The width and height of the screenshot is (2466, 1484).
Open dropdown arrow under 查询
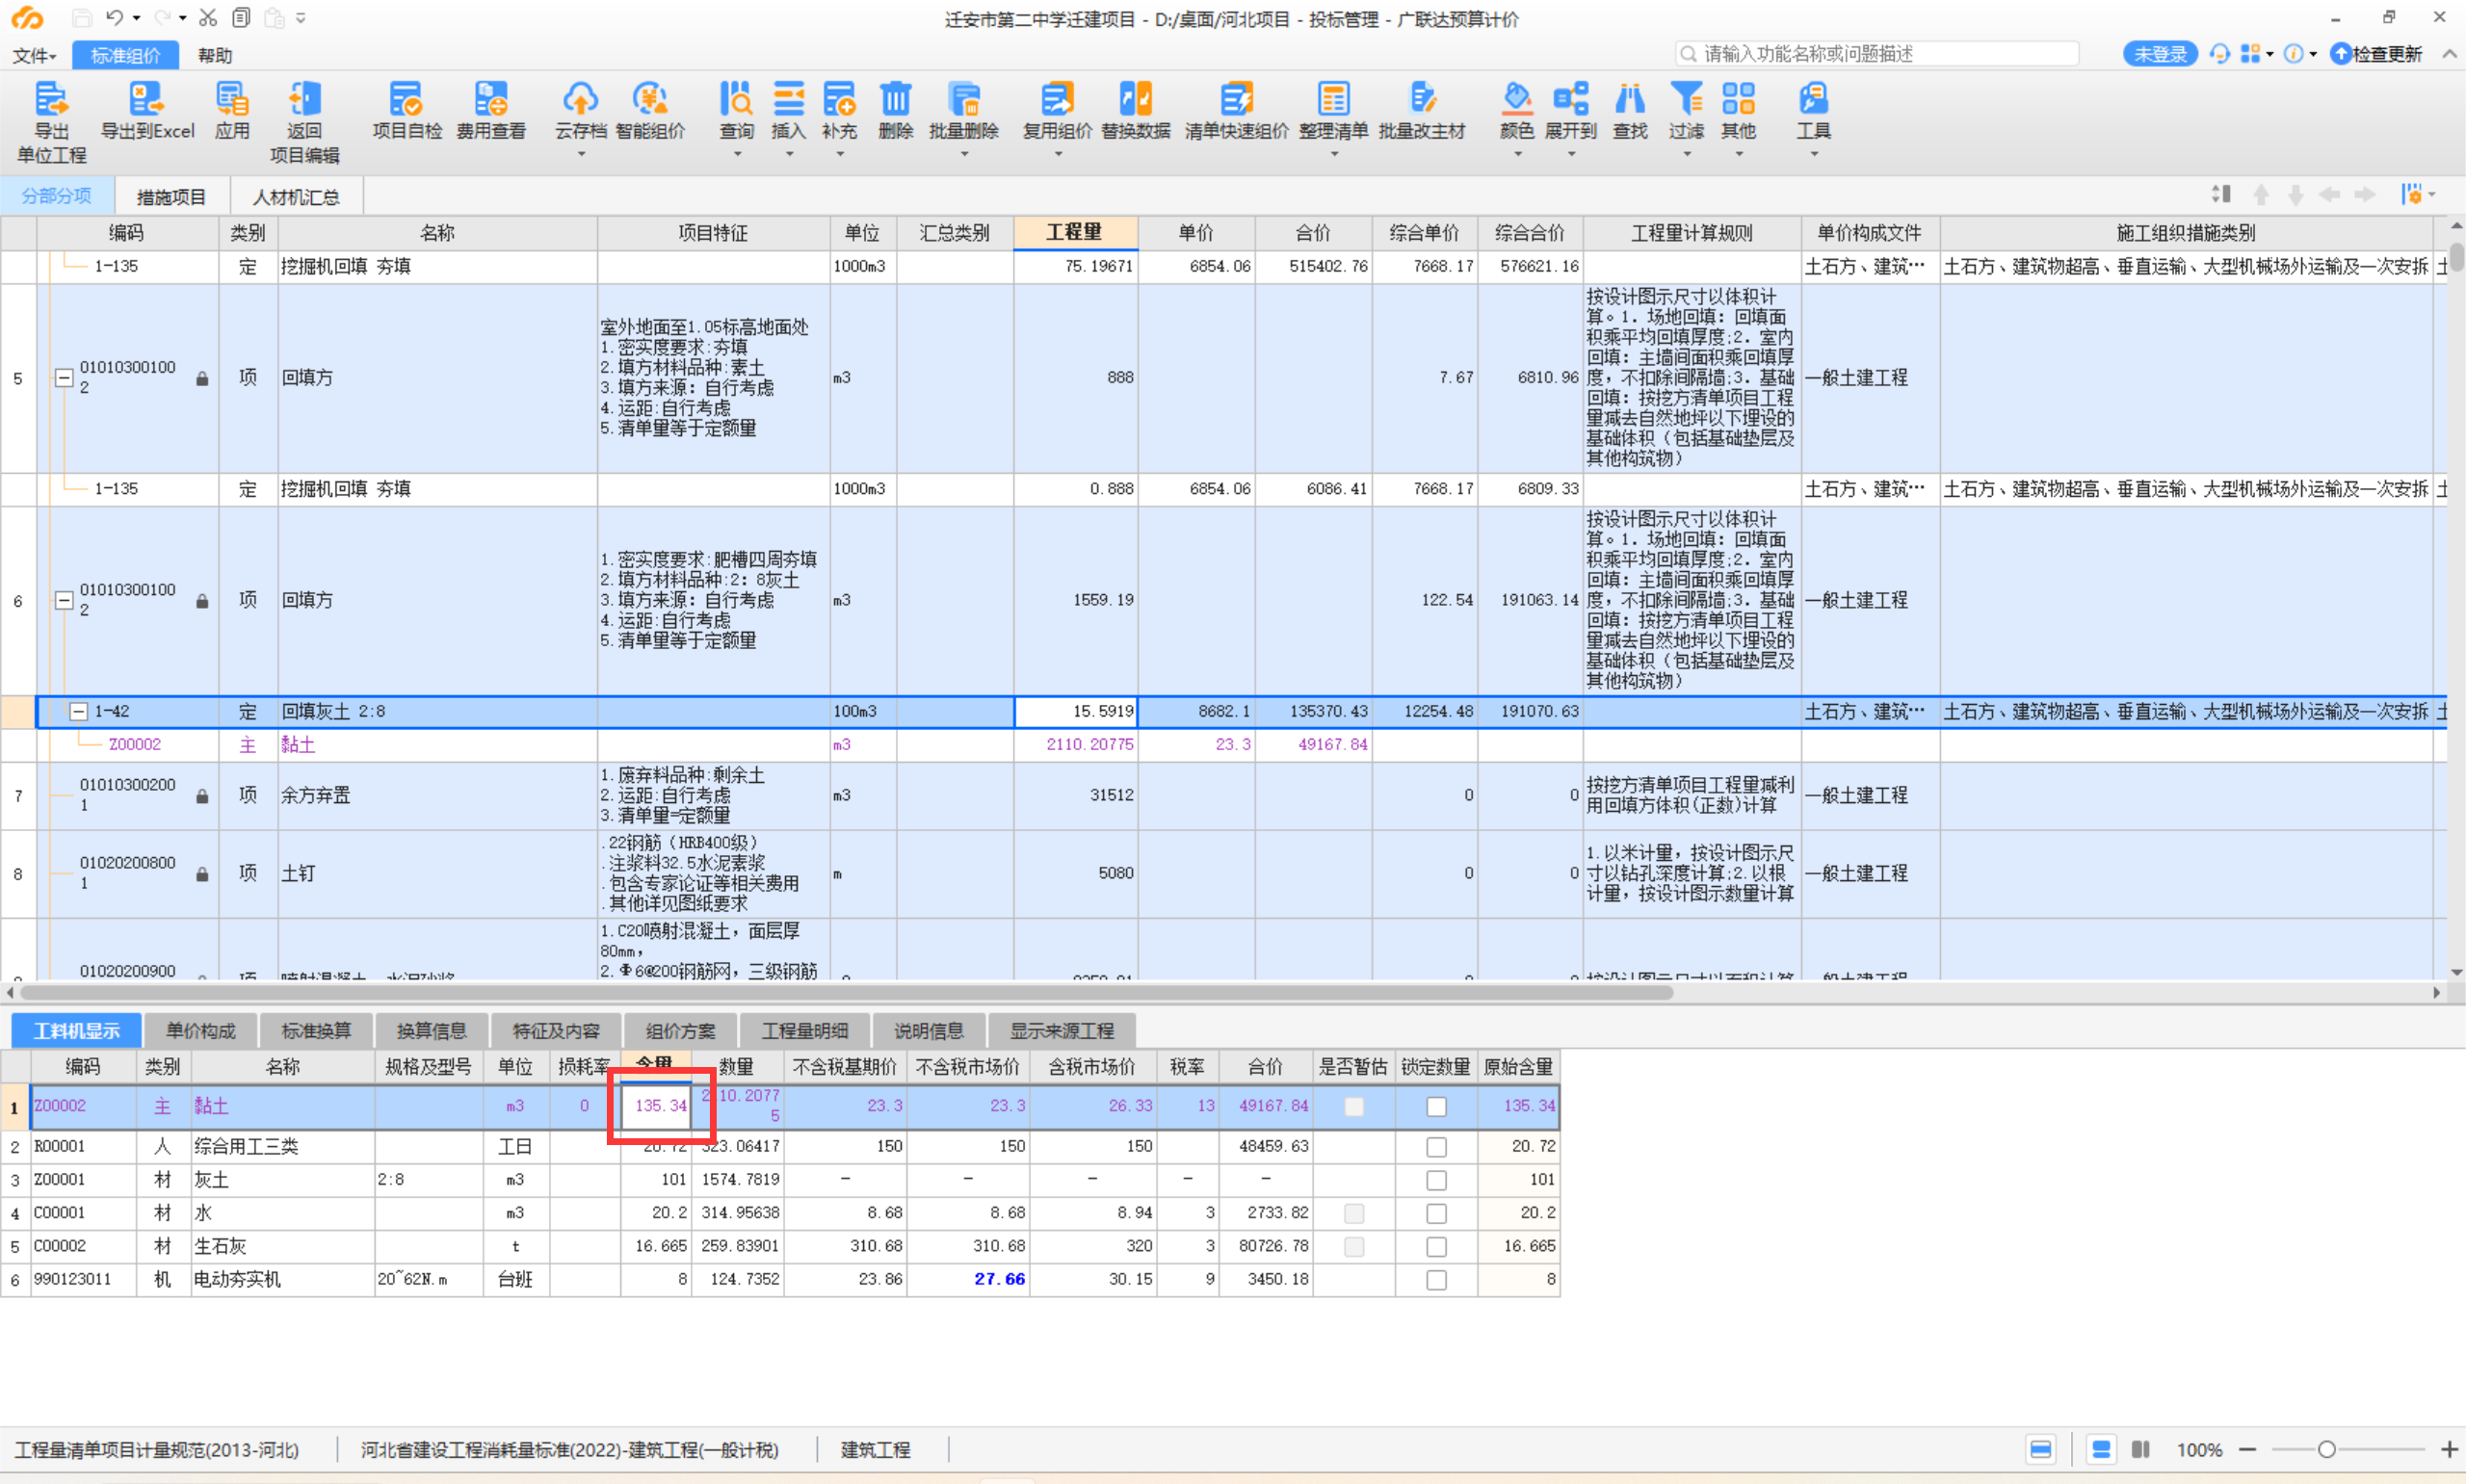[x=737, y=154]
